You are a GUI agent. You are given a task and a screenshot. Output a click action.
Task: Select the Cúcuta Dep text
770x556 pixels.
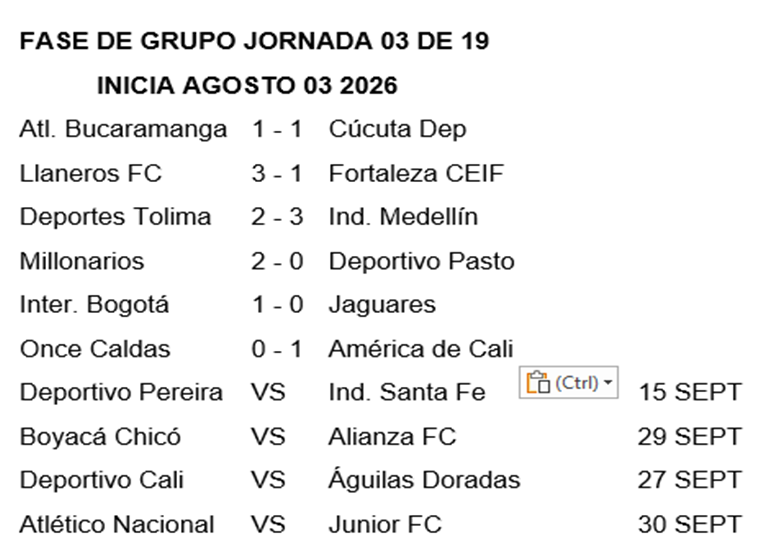397,130
